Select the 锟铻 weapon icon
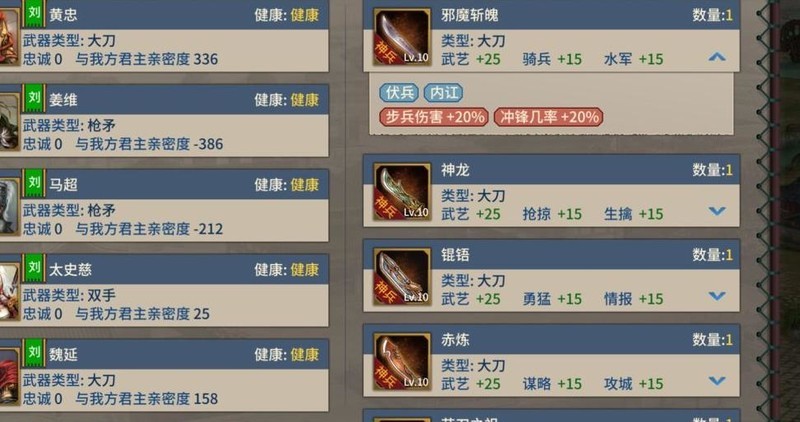Viewport: 800px width, 422px height. (402, 277)
